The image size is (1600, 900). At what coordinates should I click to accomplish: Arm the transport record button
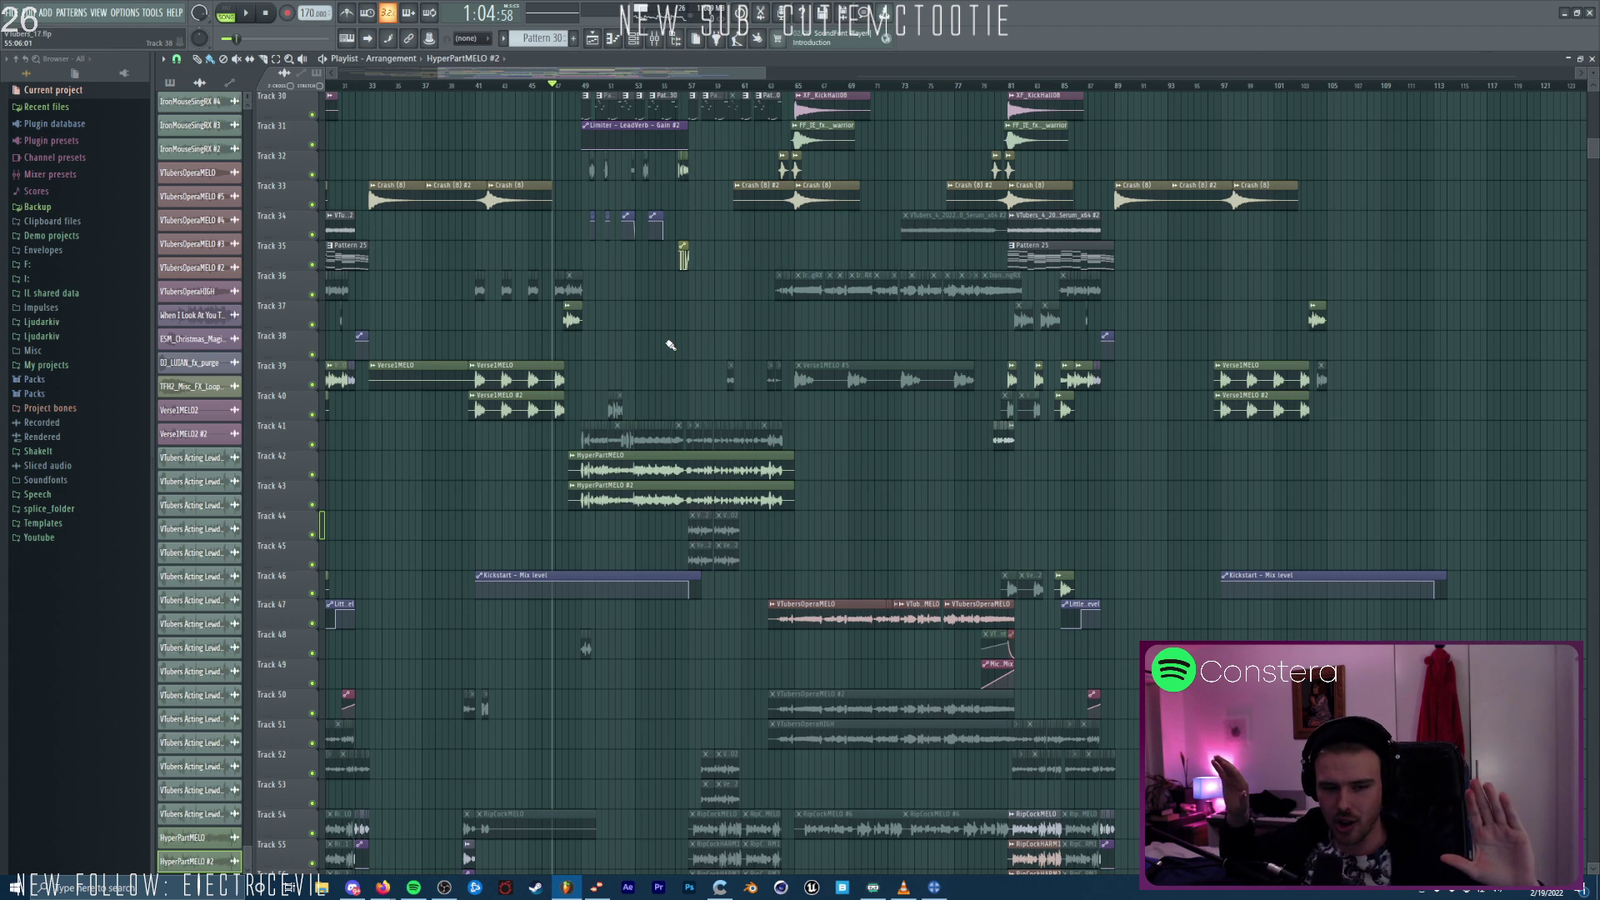[287, 13]
